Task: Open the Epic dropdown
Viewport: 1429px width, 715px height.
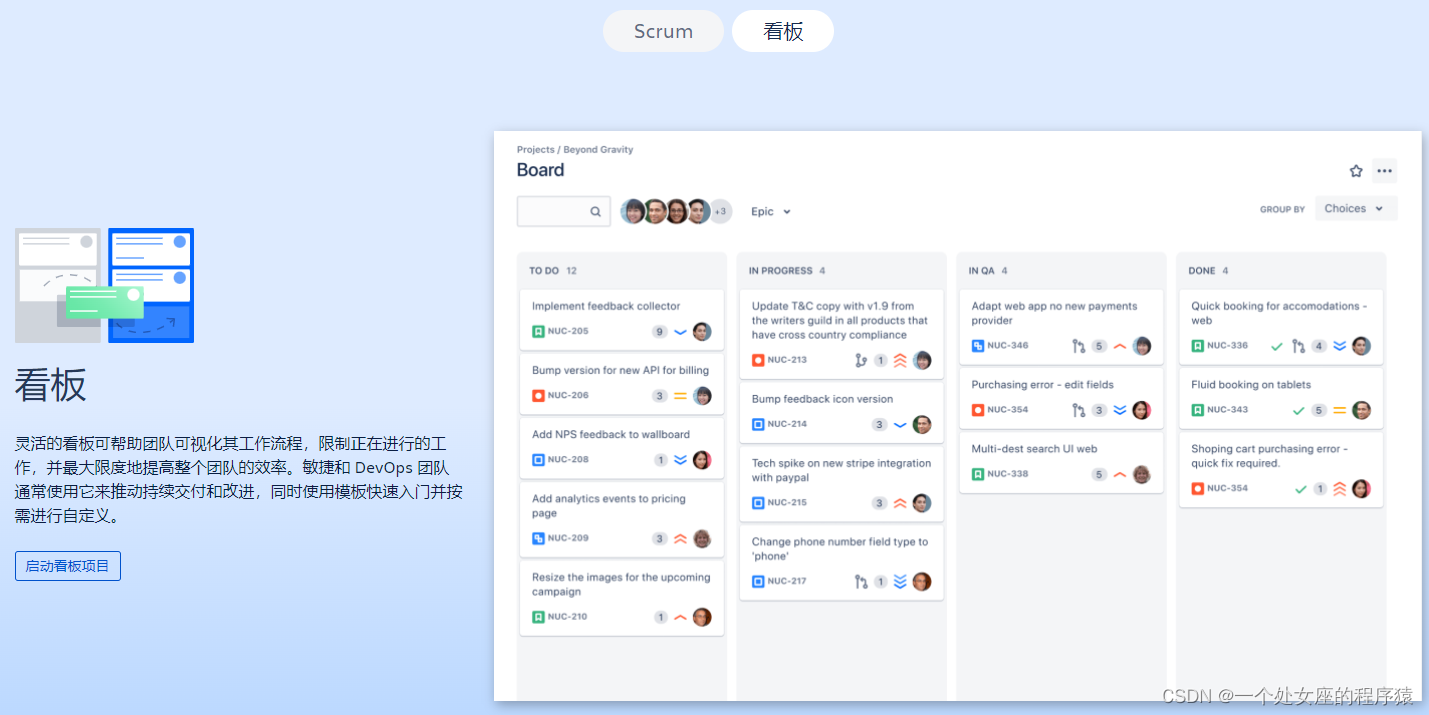Action: [770, 211]
